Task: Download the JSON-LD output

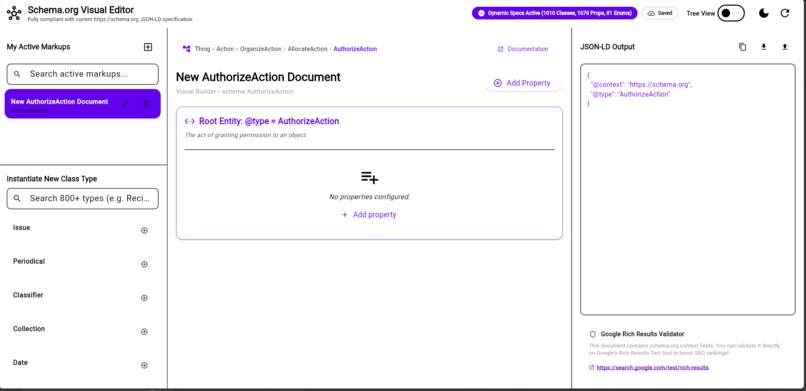Action: pyautogui.click(x=763, y=47)
